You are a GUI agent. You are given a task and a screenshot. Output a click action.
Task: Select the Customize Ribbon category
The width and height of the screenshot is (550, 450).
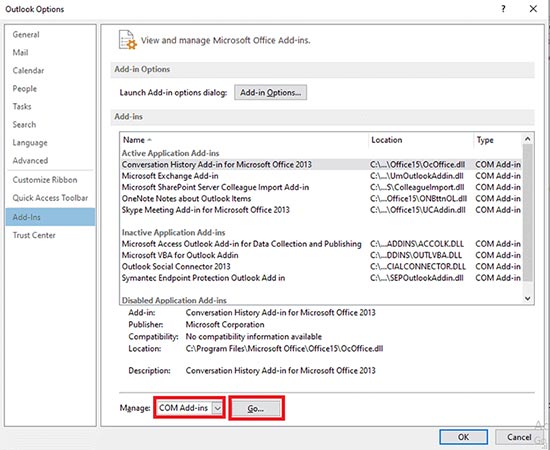pyautogui.click(x=45, y=180)
